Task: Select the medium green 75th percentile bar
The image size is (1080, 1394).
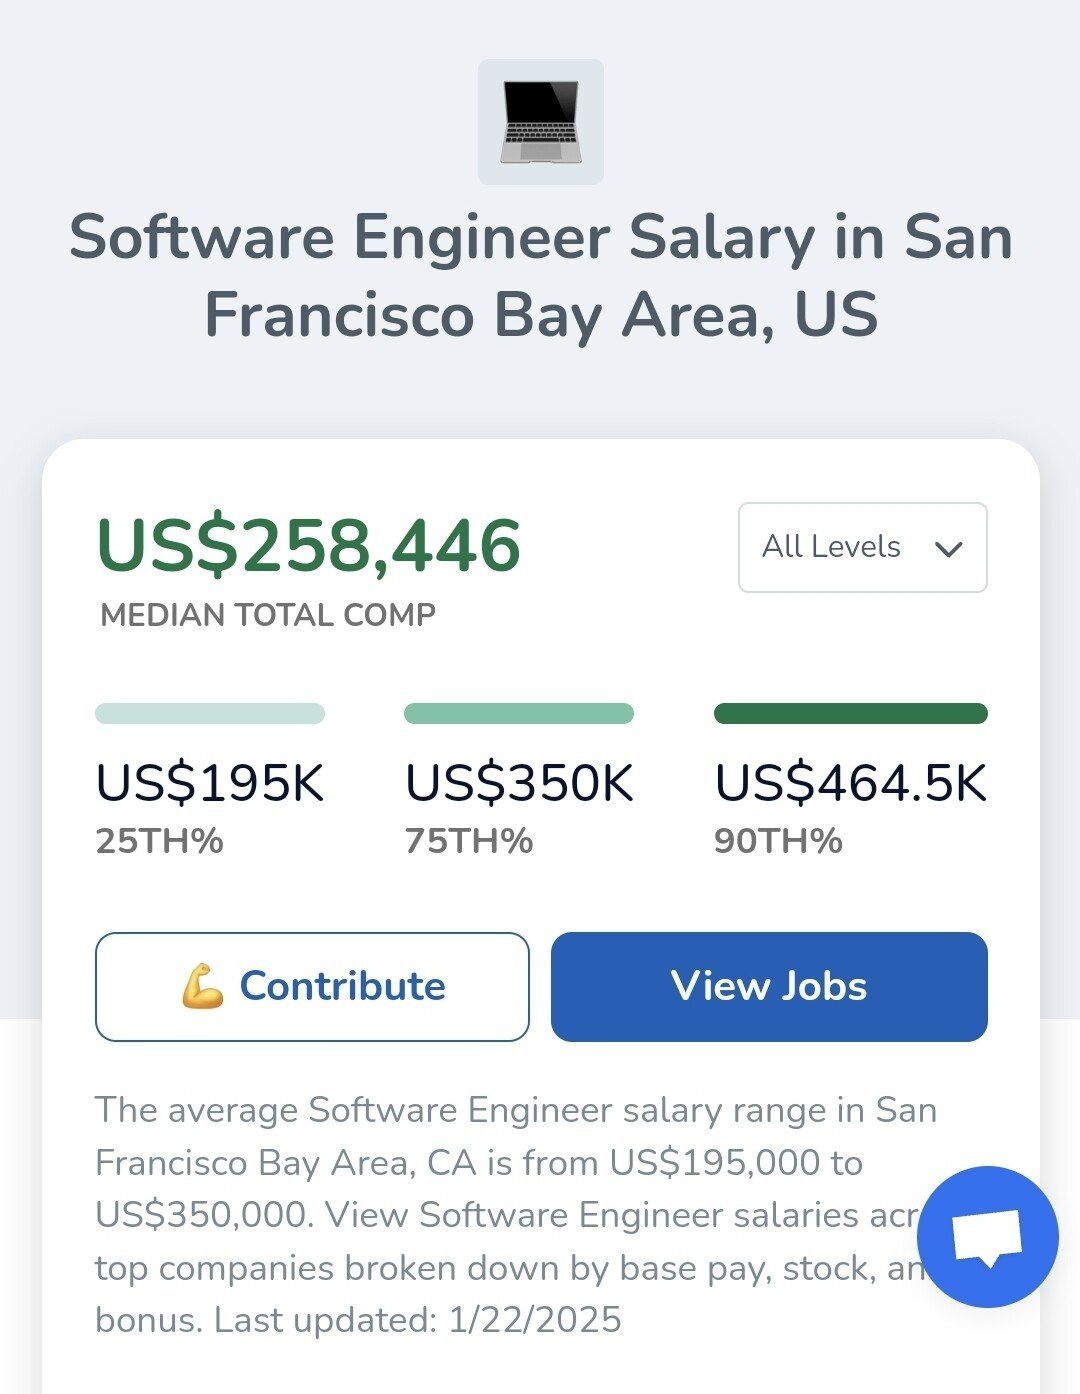Action: (x=519, y=713)
